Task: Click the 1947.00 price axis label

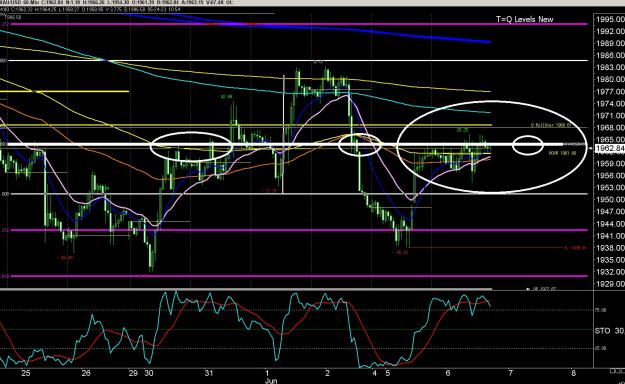Action: [x=610, y=211]
